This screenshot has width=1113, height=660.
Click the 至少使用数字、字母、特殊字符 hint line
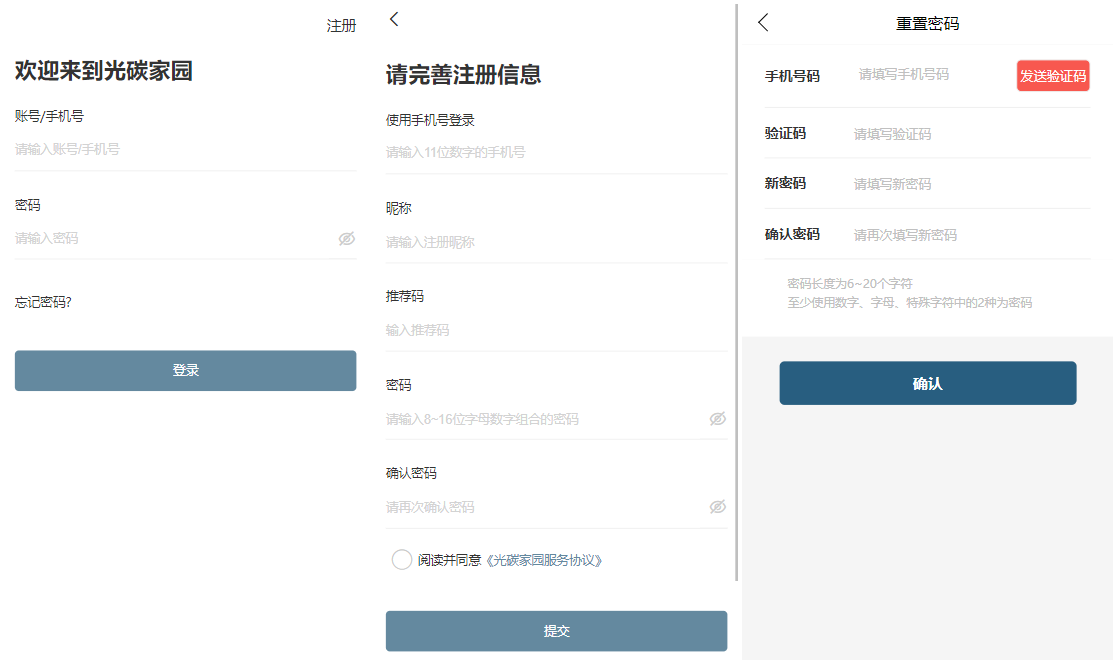pyautogui.click(x=910, y=303)
